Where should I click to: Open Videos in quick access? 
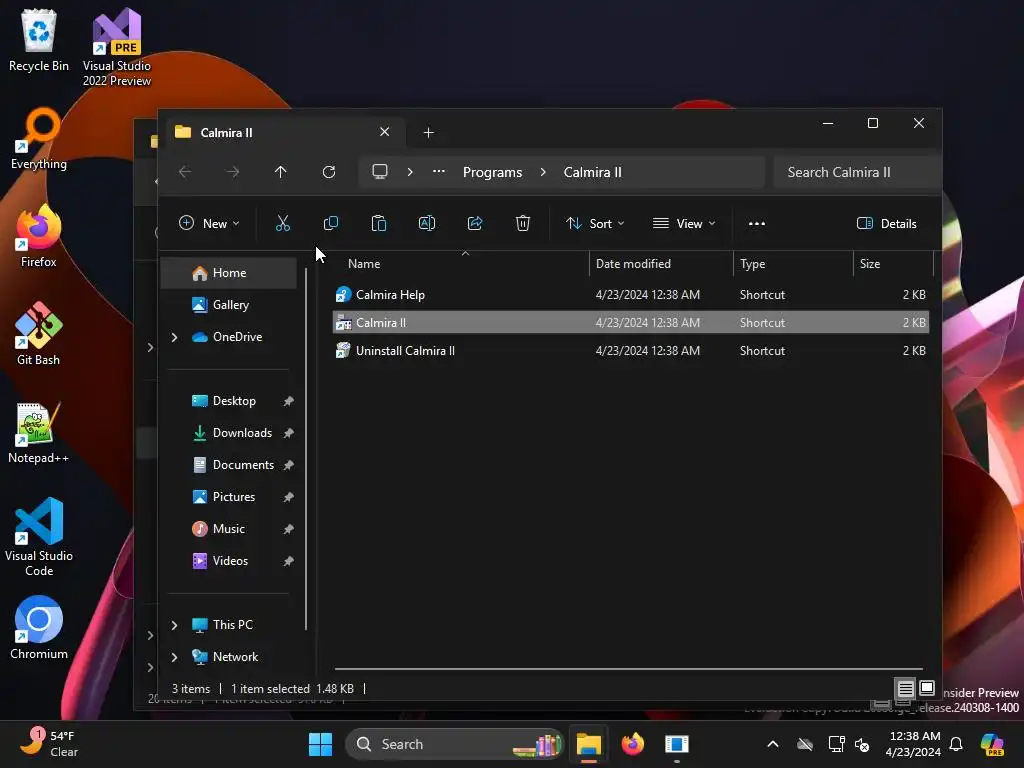(229, 561)
